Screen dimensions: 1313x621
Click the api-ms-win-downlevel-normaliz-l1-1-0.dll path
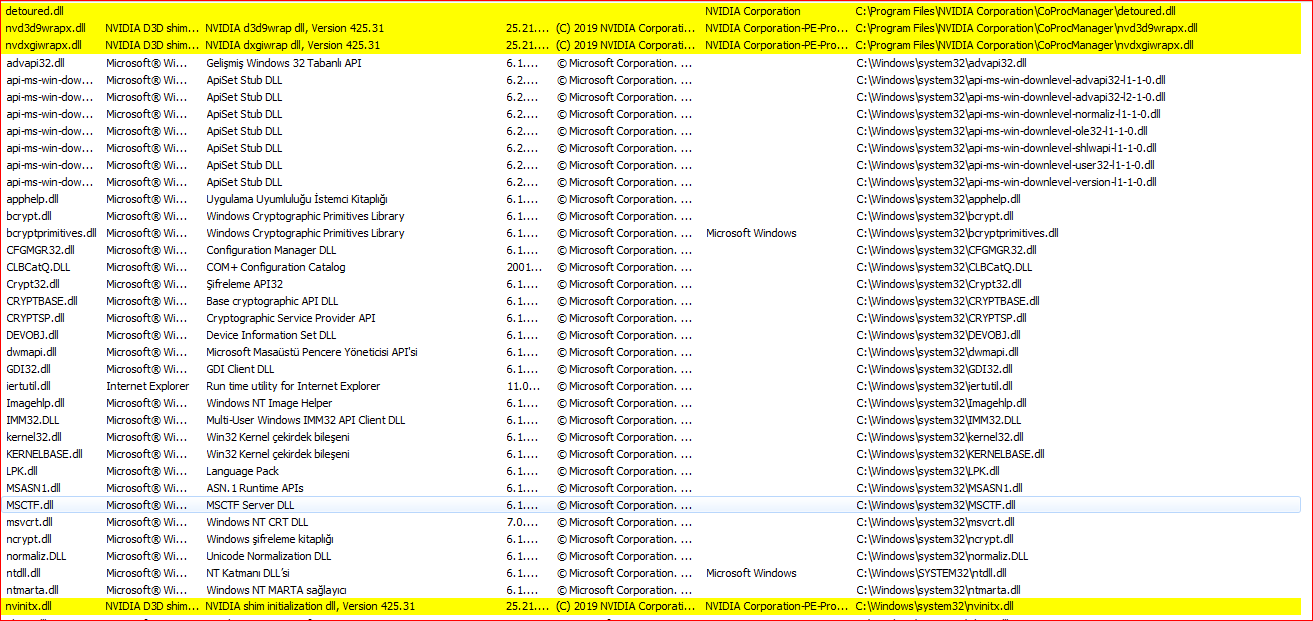coord(1009,114)
